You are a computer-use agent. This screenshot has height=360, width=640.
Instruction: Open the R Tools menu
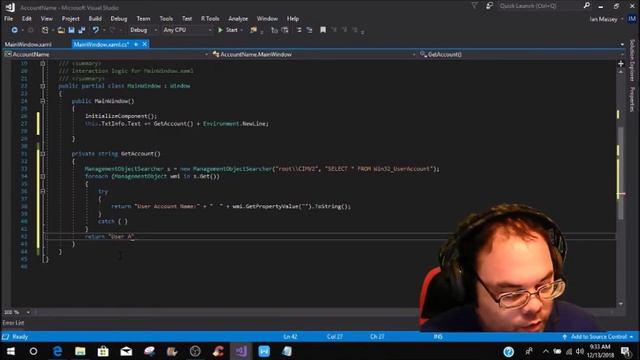(x=210, y=19)
